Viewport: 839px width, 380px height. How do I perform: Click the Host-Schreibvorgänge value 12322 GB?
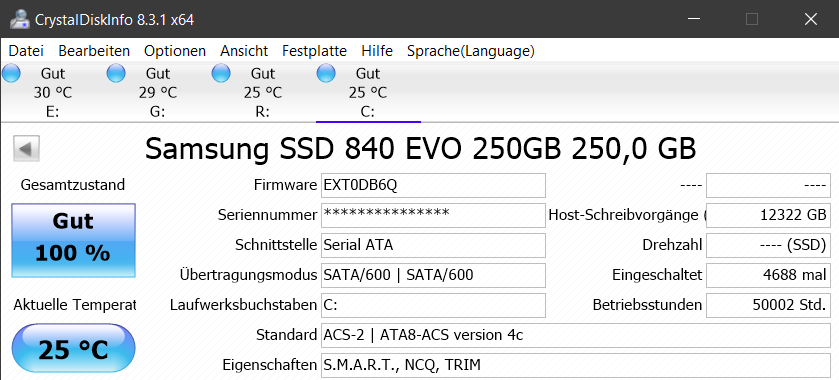point(768,215)
